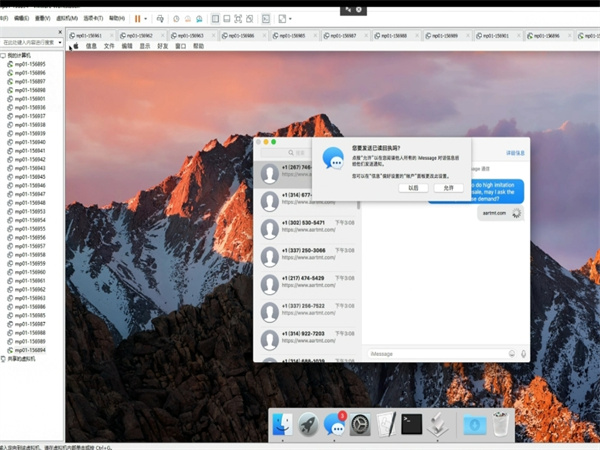The image size is (600, 450).
Task: Open Finder from the Dock
Action: pos(283,426)
